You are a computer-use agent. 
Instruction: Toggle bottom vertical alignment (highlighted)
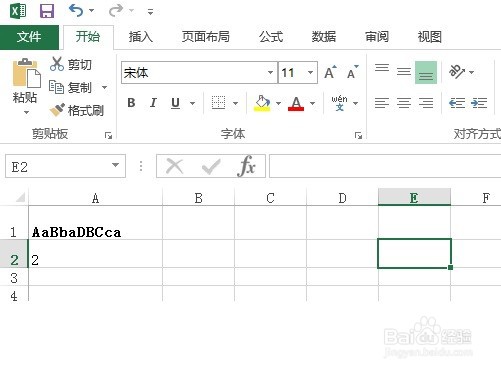pyautogui.click(x=426, y=72)
